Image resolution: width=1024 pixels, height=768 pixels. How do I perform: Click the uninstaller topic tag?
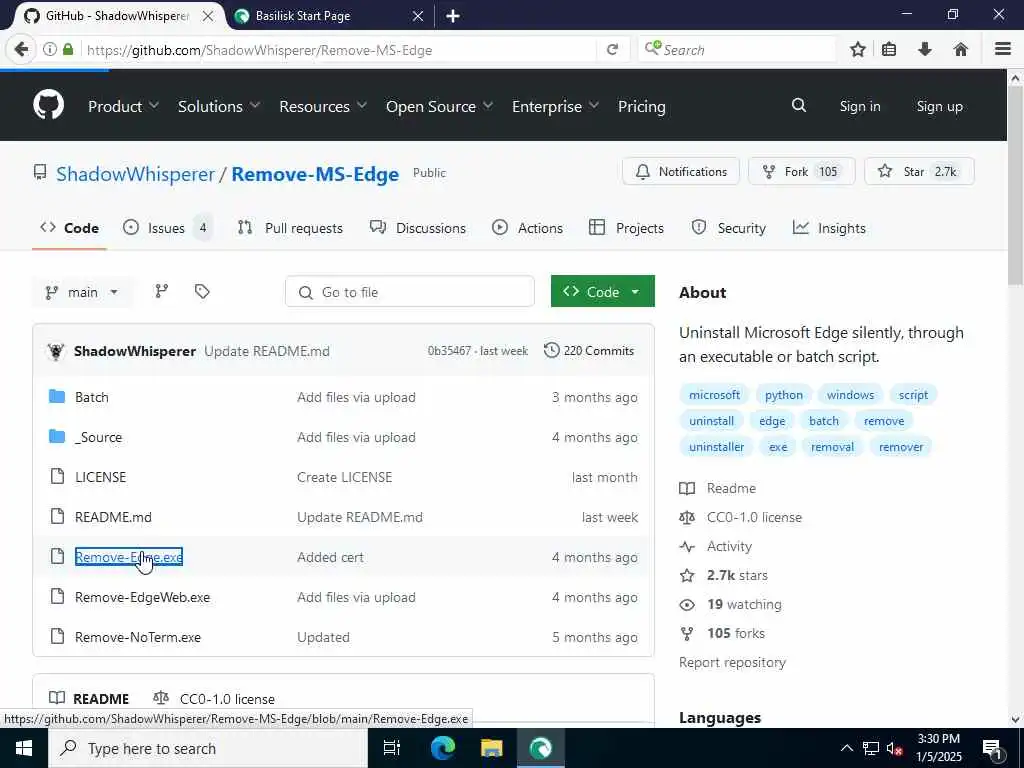click(716, 447)
